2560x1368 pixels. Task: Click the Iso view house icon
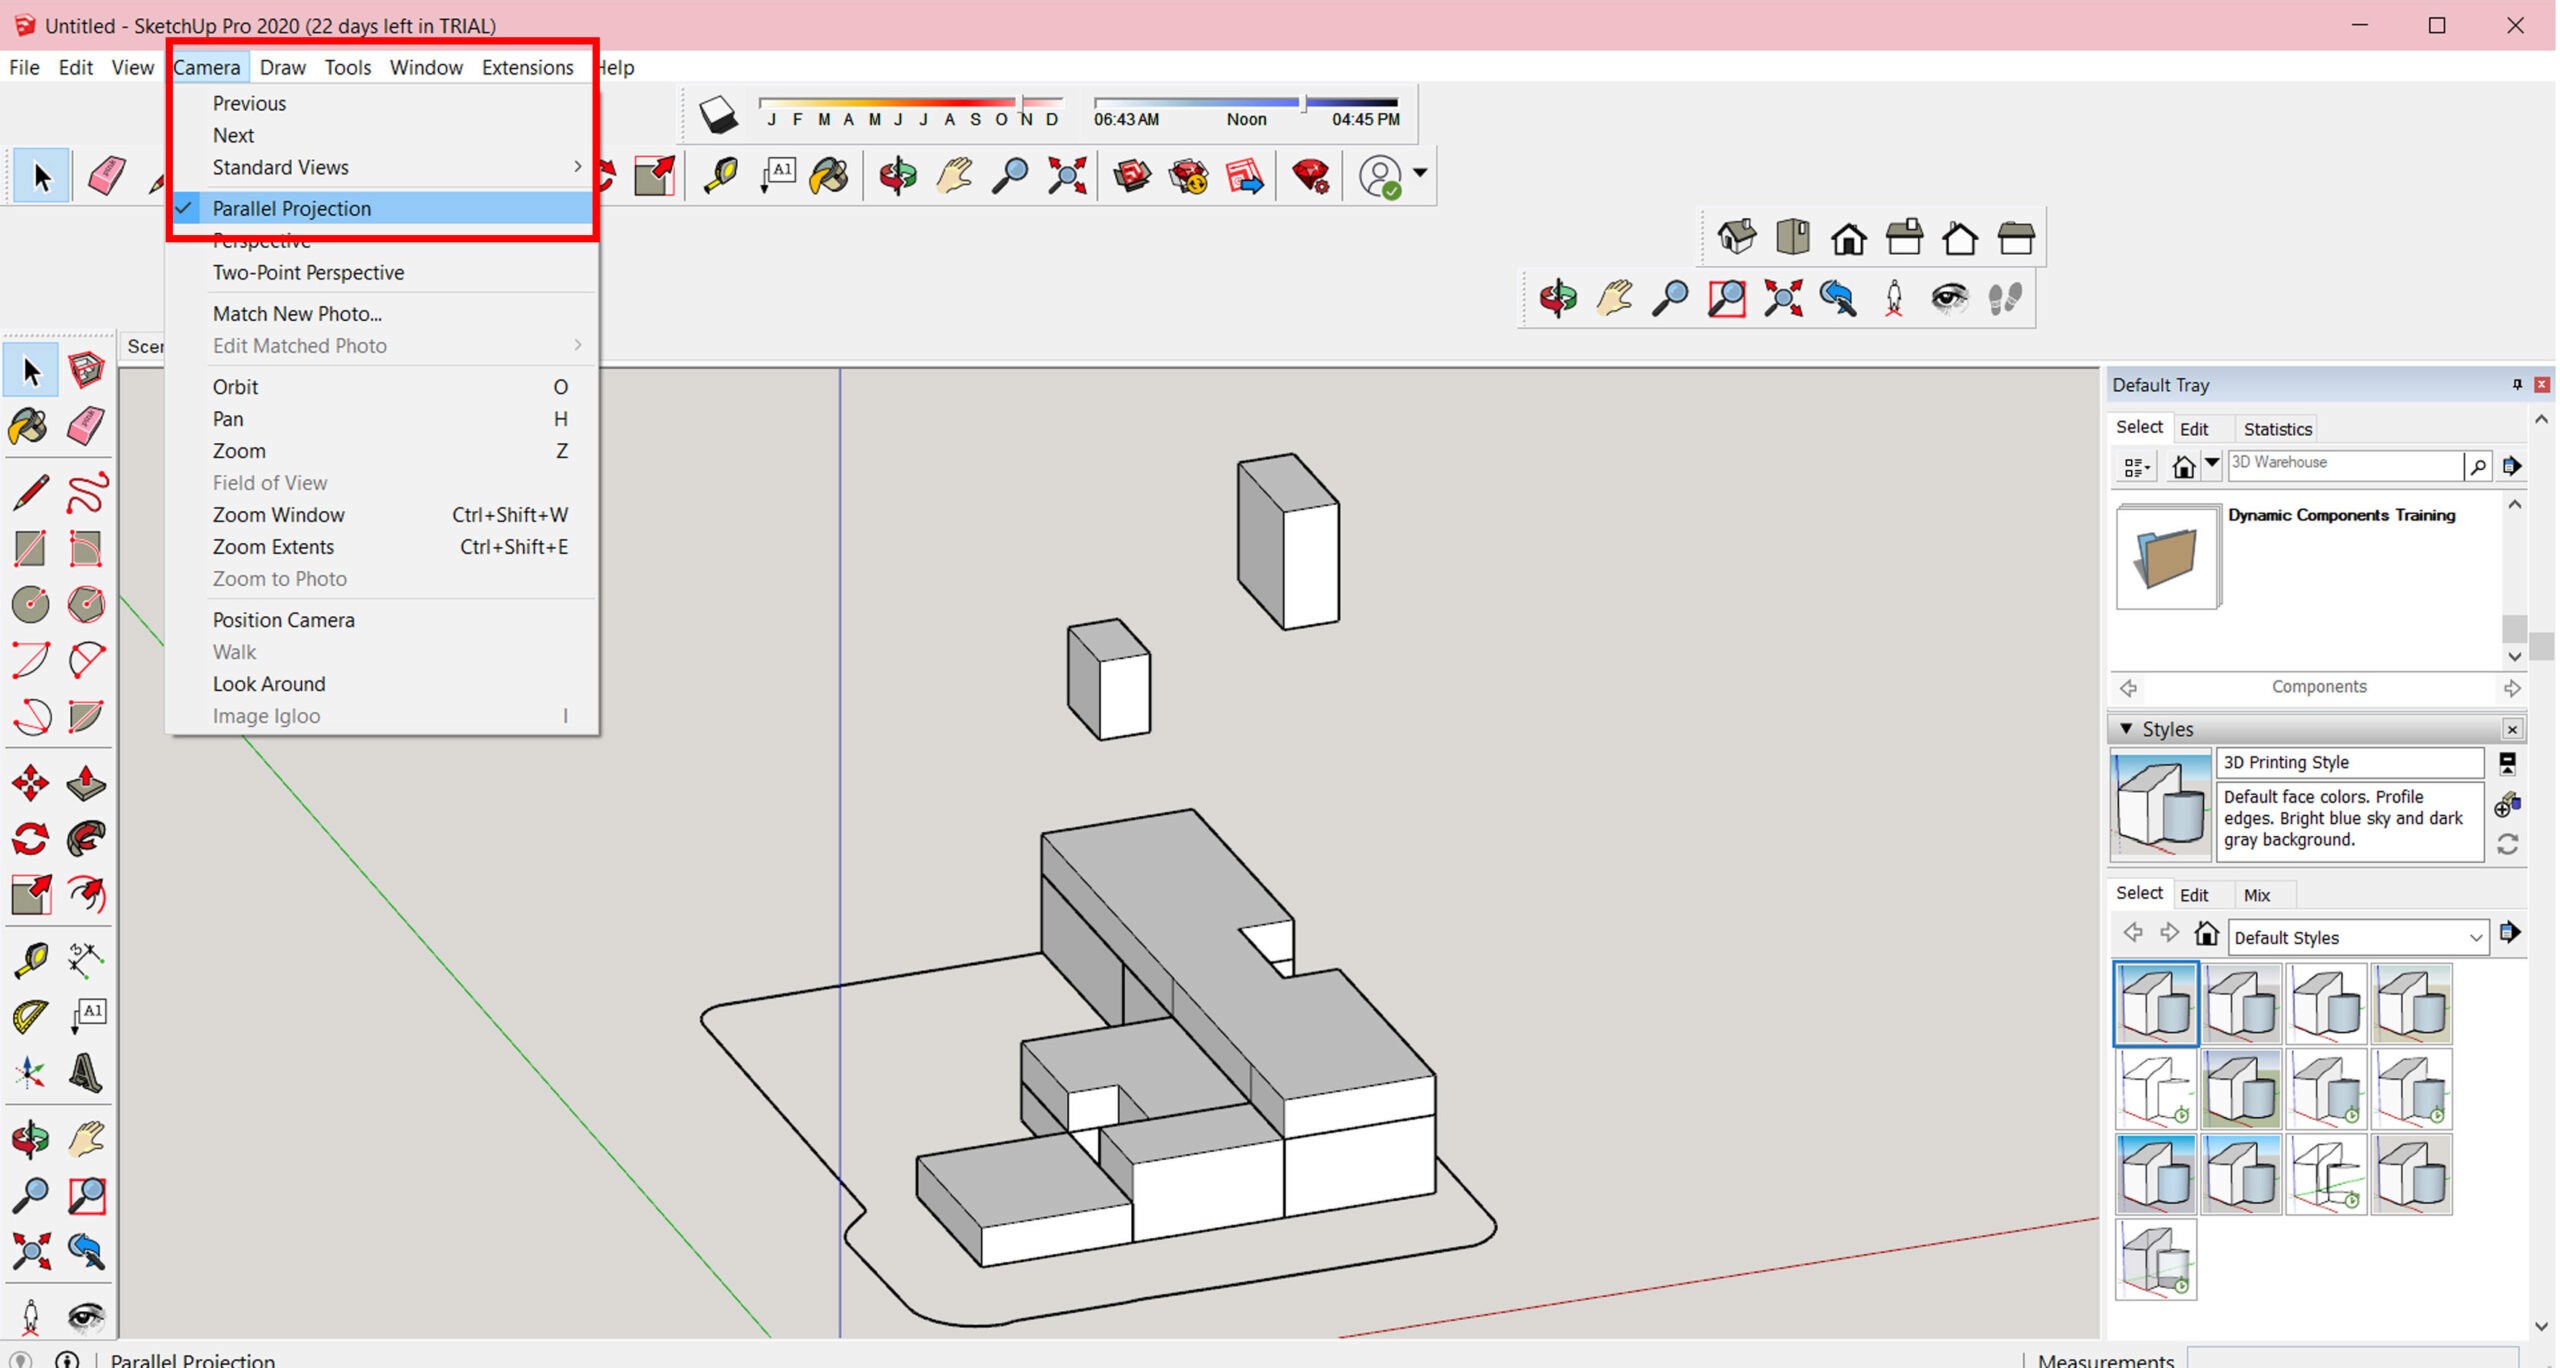tap(1736, 238)
